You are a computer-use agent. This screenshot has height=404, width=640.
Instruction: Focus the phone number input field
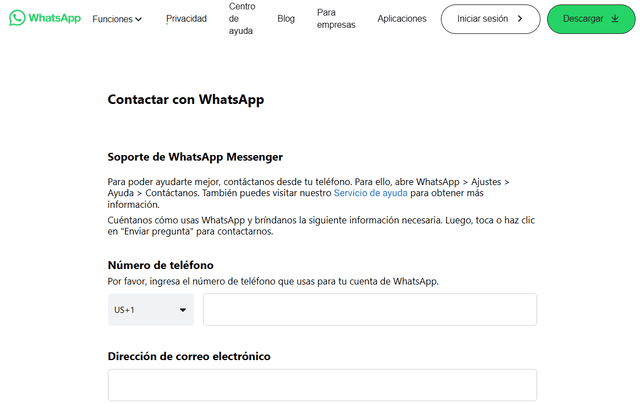[x=369, y=310]
